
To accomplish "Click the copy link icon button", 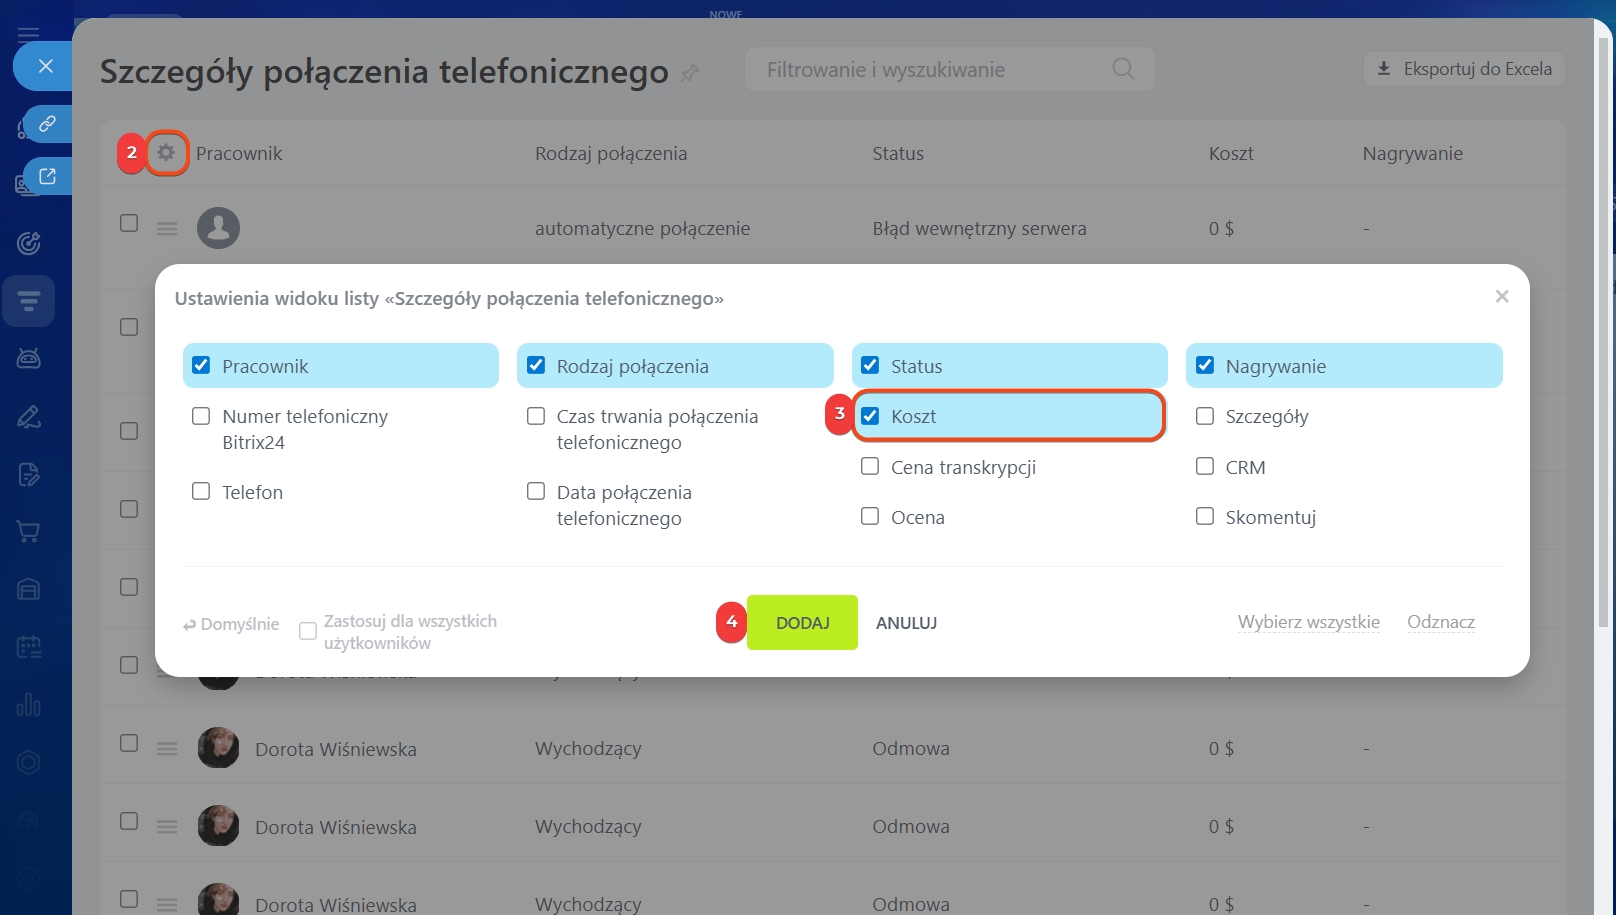I will [47, 124].
